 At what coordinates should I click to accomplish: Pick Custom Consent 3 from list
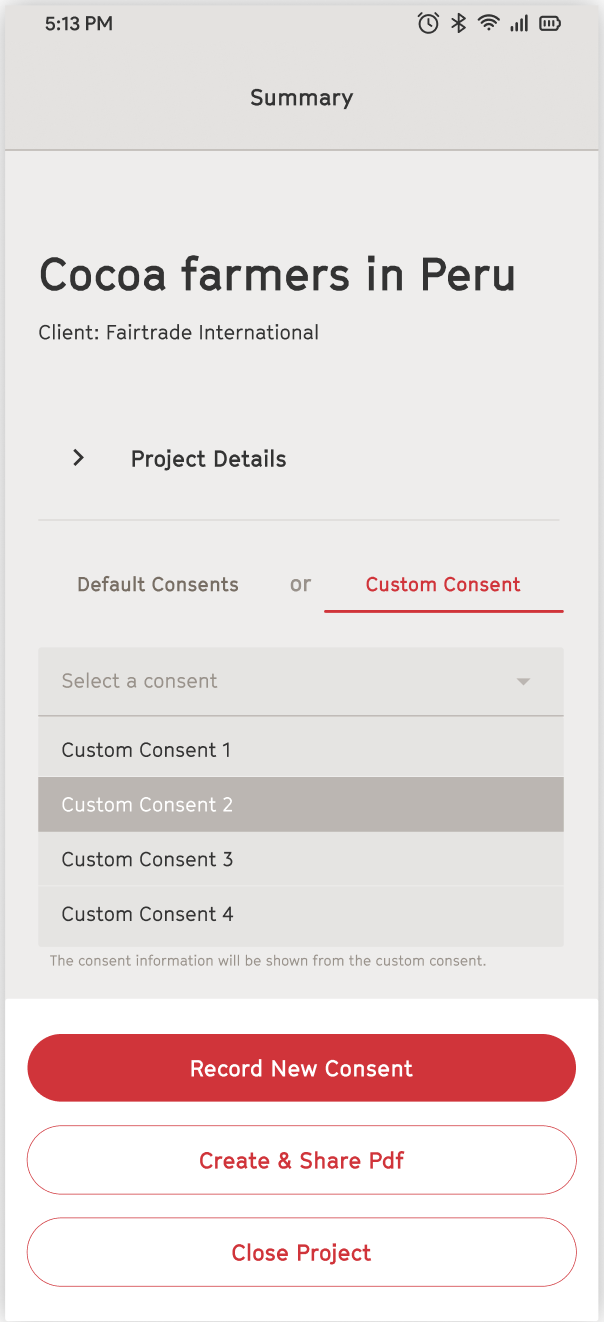tap(301, 859)
